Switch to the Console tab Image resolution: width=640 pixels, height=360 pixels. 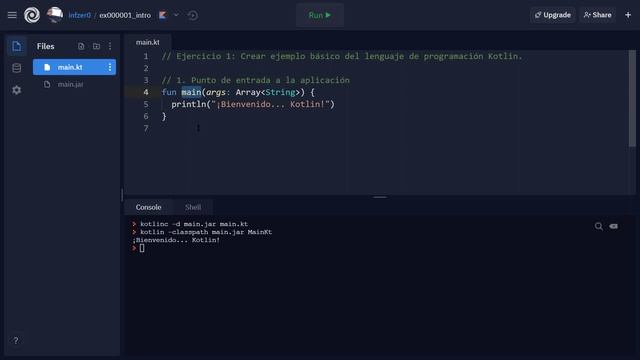tap(149, 207)
